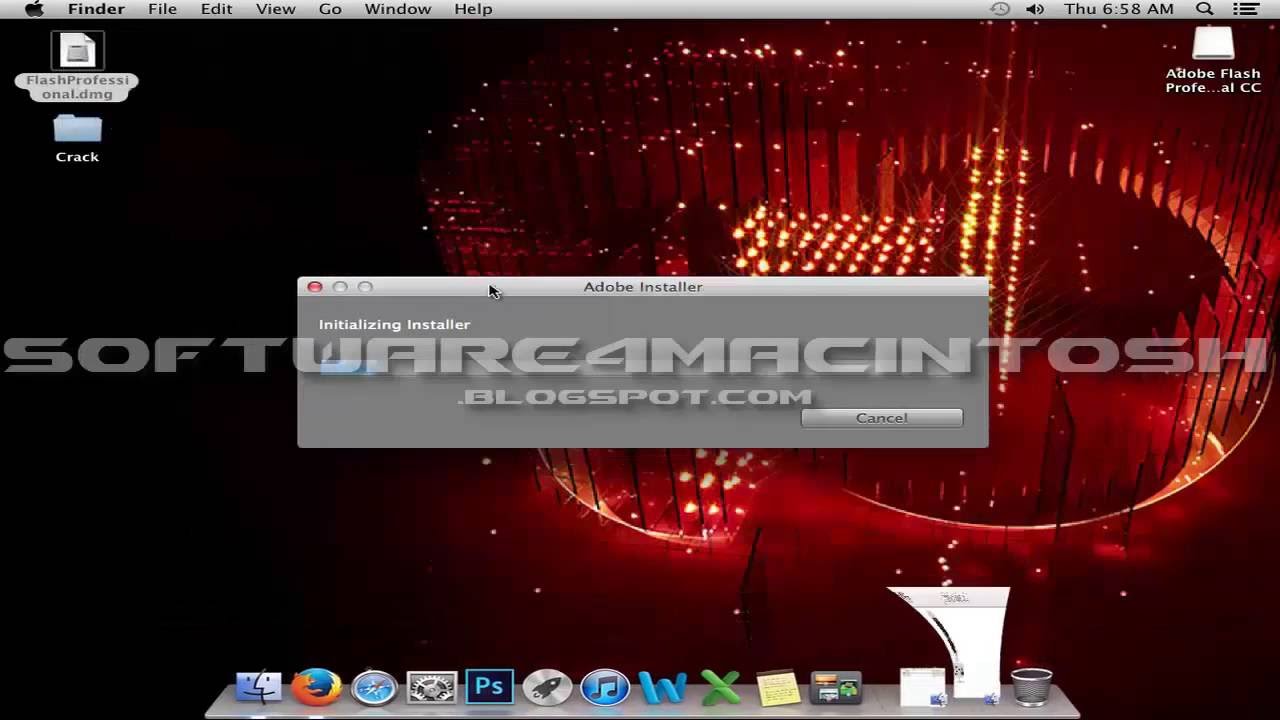Click the Adobe Installer title bar text

click(x=643, y=287)
